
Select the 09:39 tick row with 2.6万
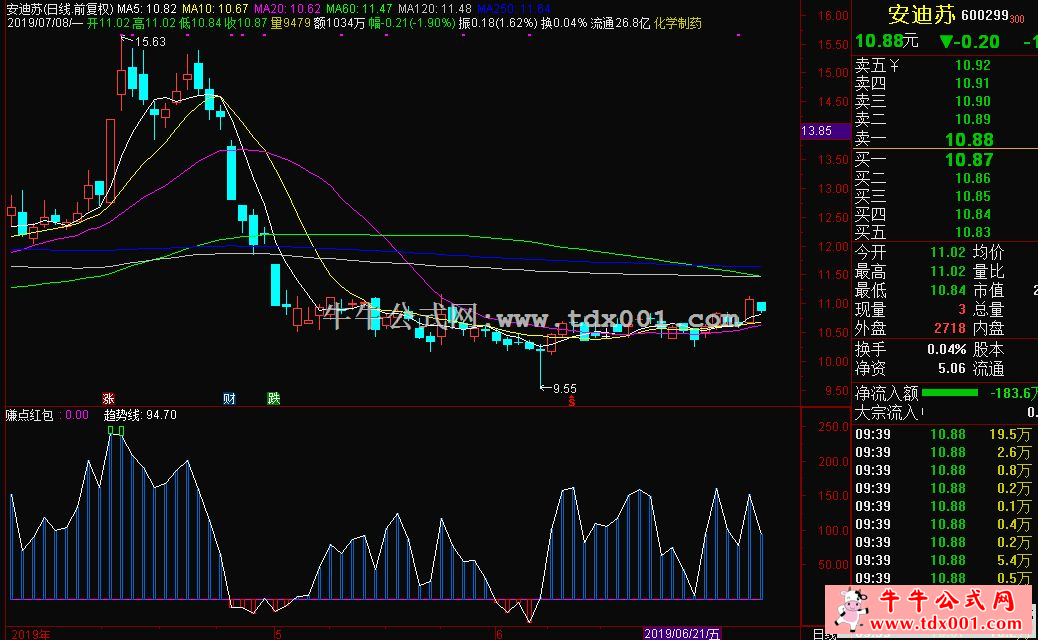pyautogui.click(x=945, y=452)
